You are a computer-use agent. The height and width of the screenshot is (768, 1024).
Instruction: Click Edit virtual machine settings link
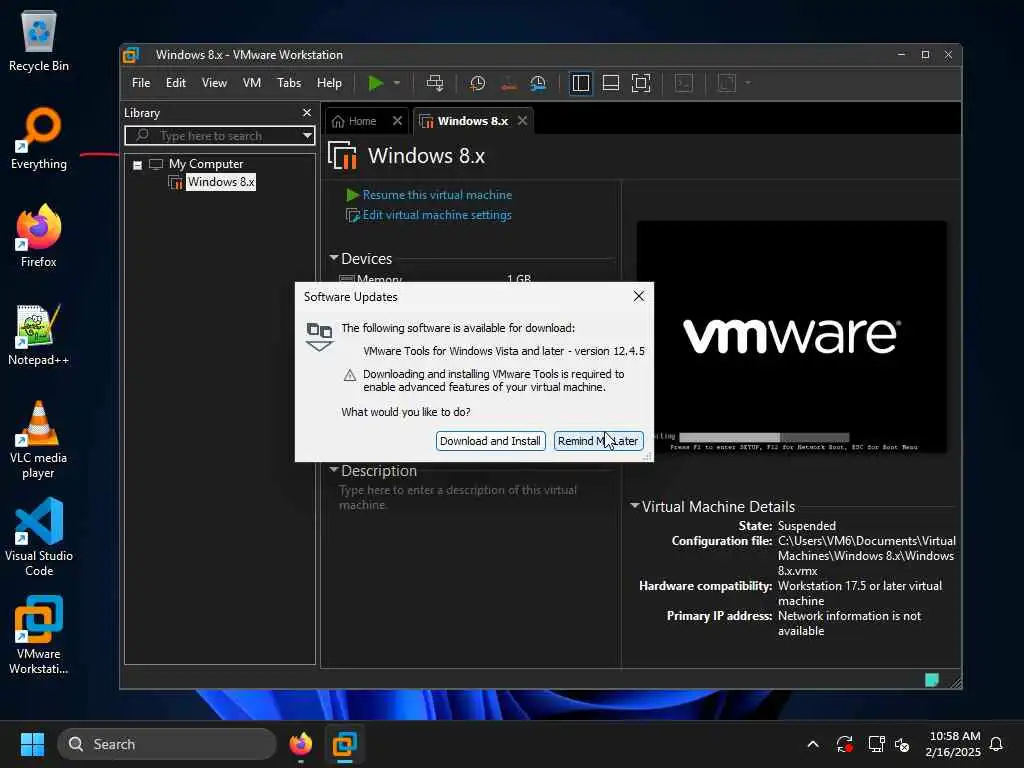click(437, 215)
